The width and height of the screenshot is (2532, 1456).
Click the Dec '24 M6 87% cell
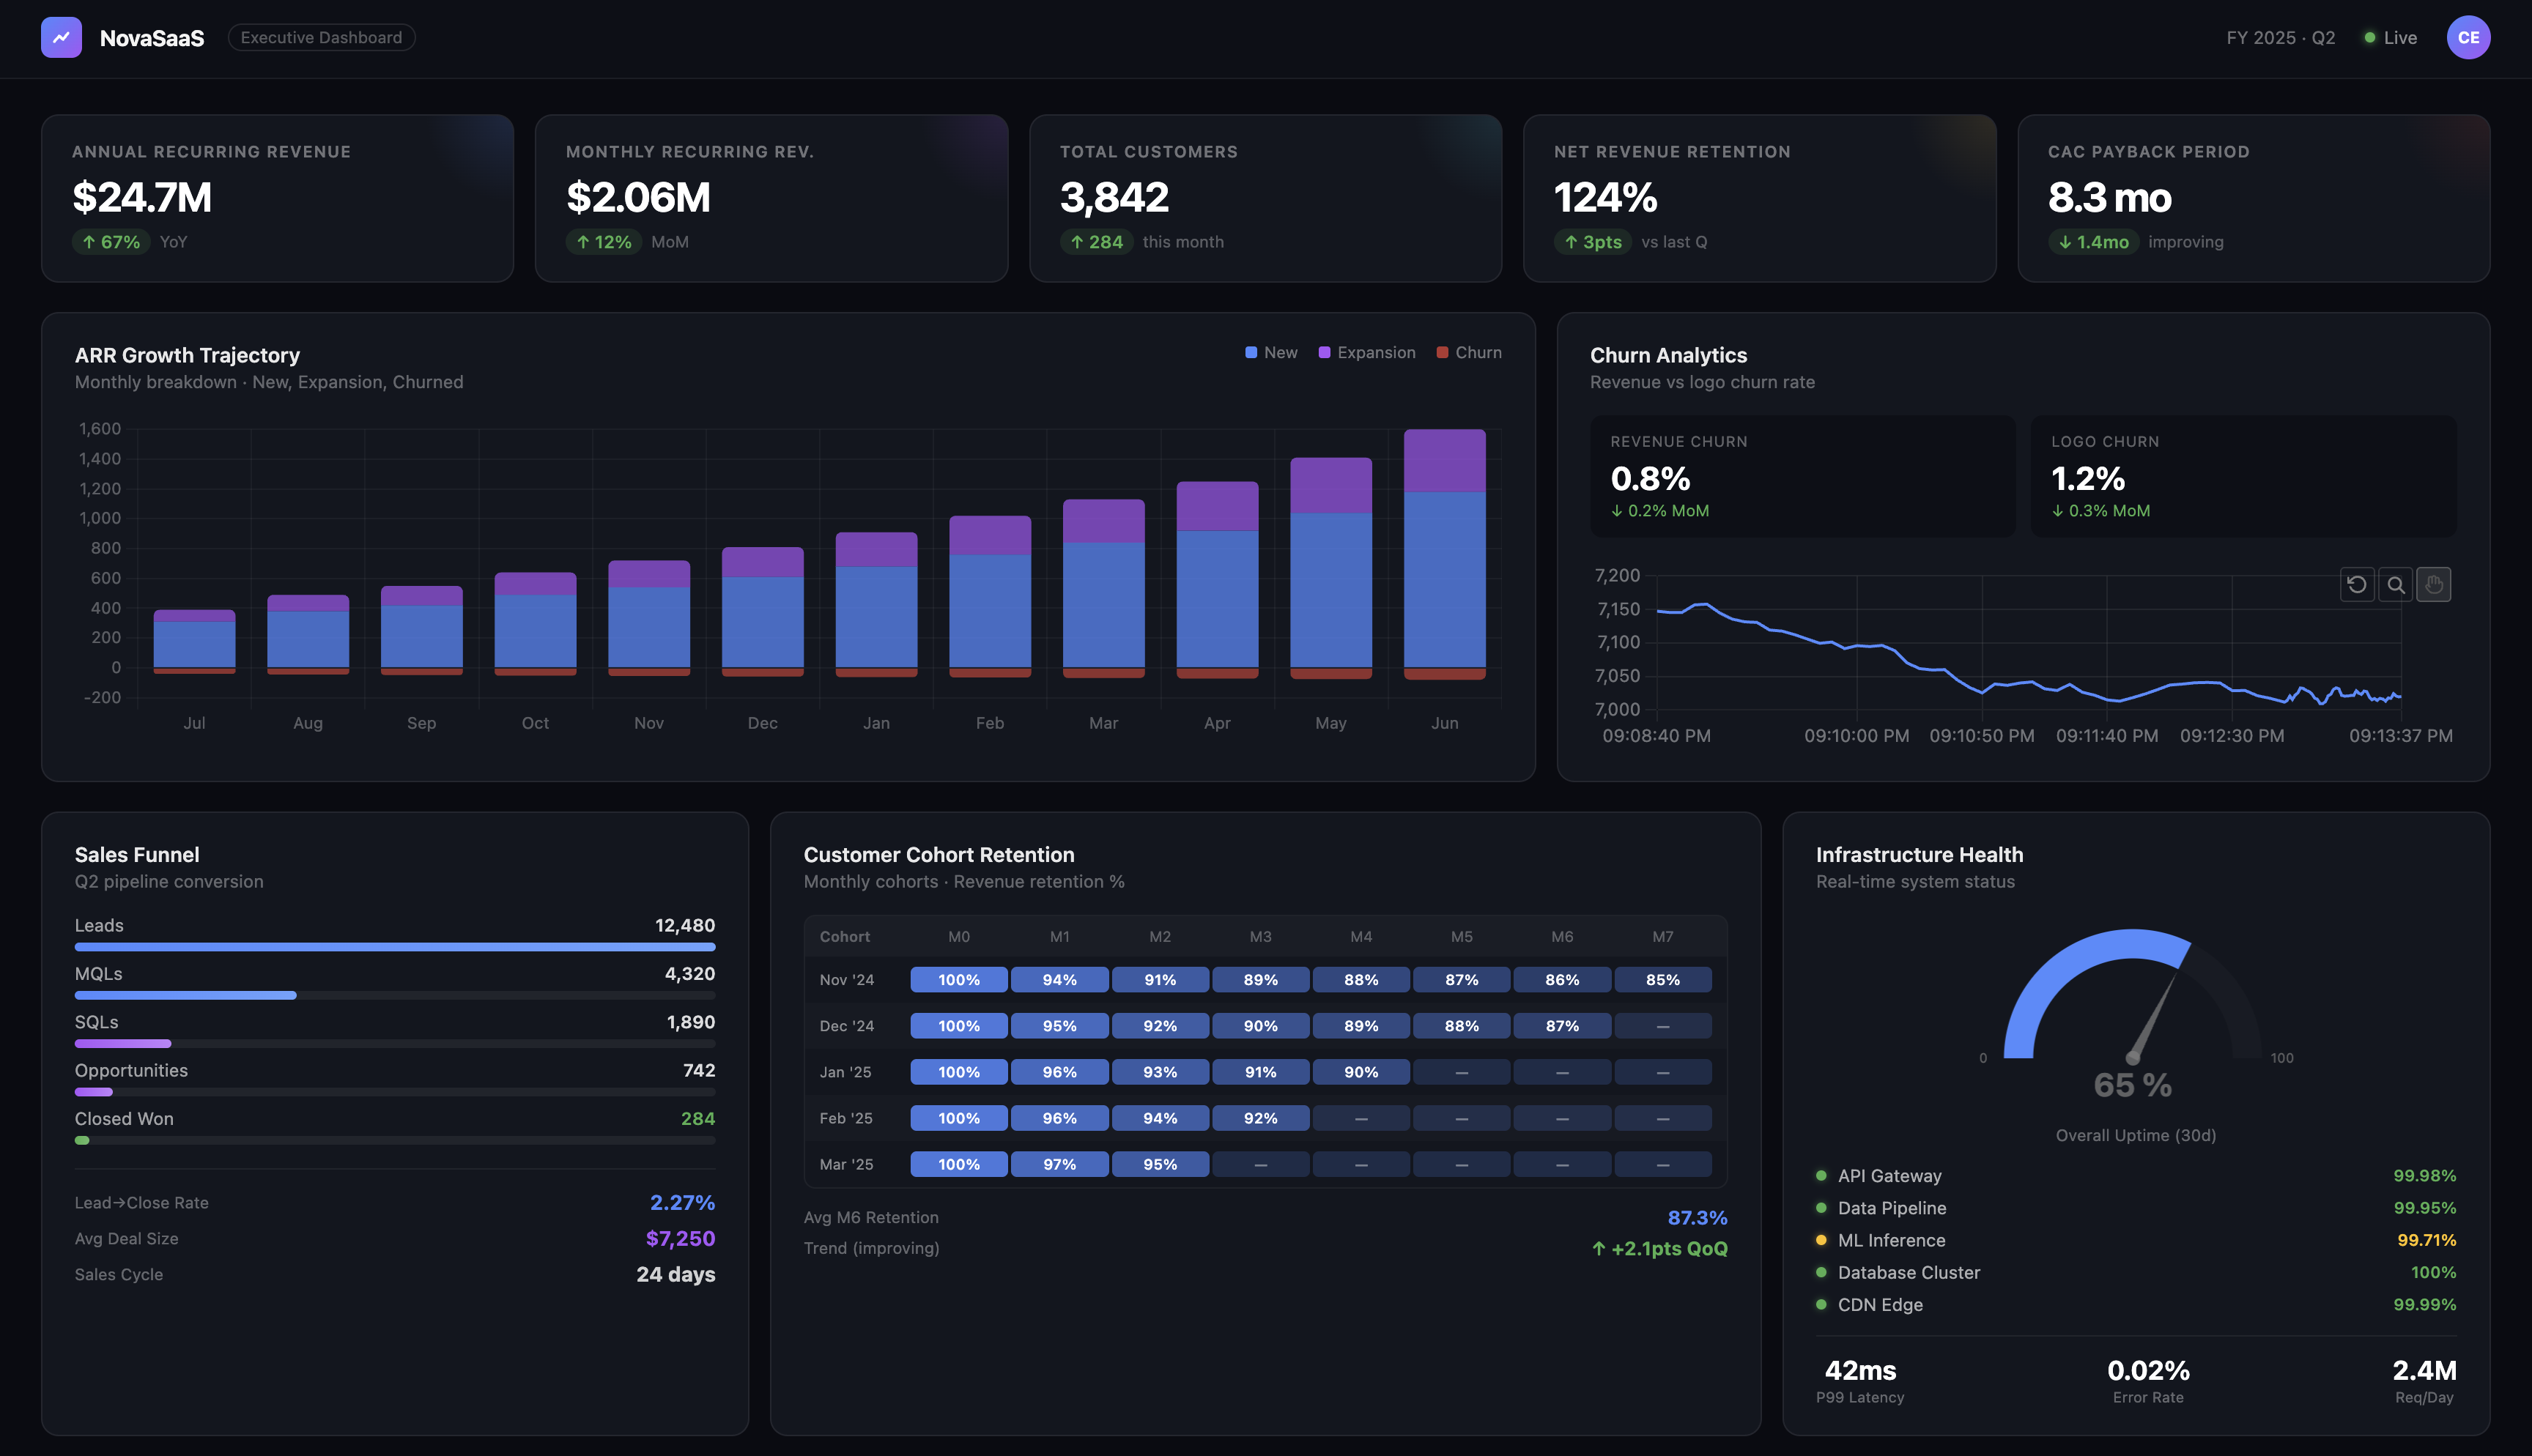coord(1562,1026)
